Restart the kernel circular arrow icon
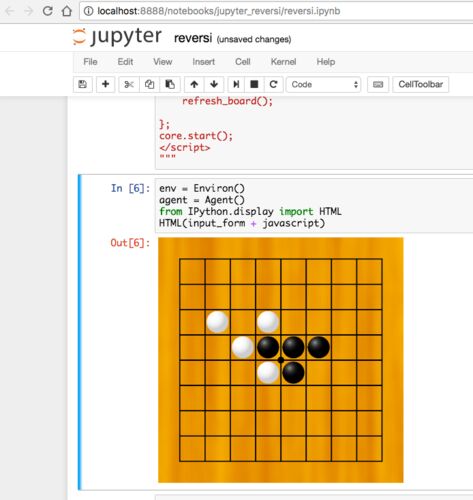 [x=274, y=84]
